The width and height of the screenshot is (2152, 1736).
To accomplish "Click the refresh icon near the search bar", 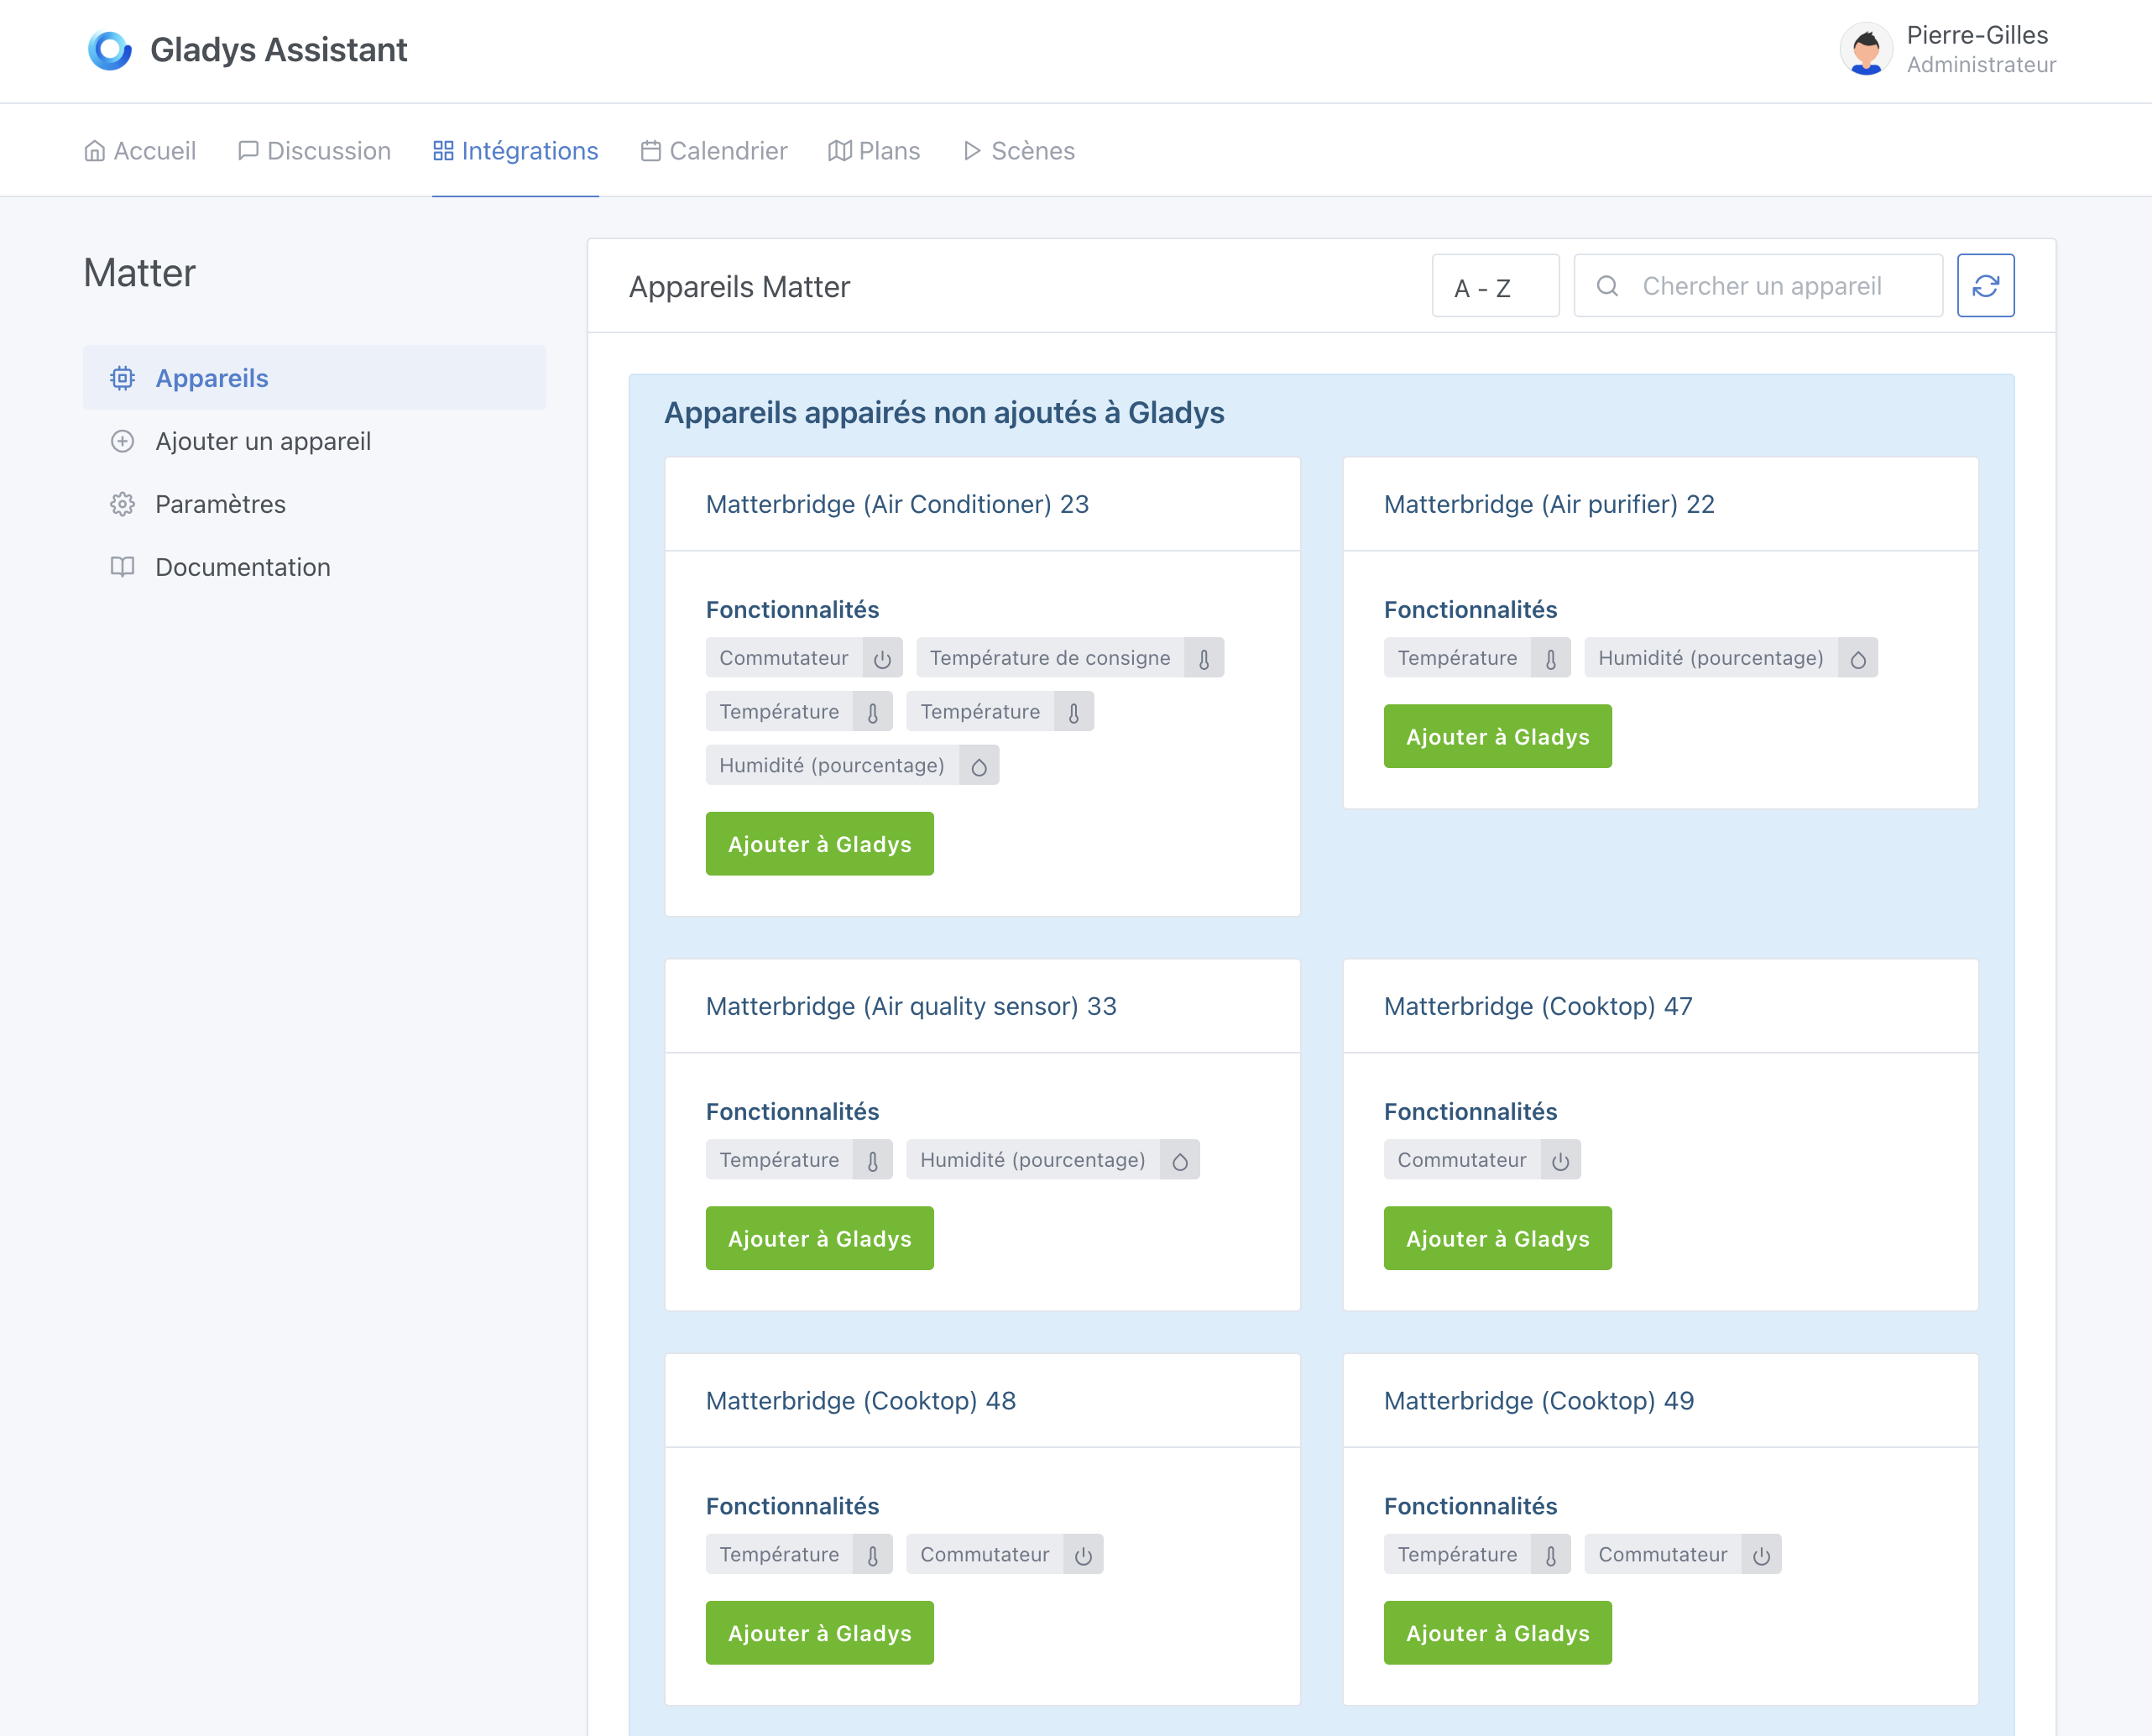I will point(1985,285).
